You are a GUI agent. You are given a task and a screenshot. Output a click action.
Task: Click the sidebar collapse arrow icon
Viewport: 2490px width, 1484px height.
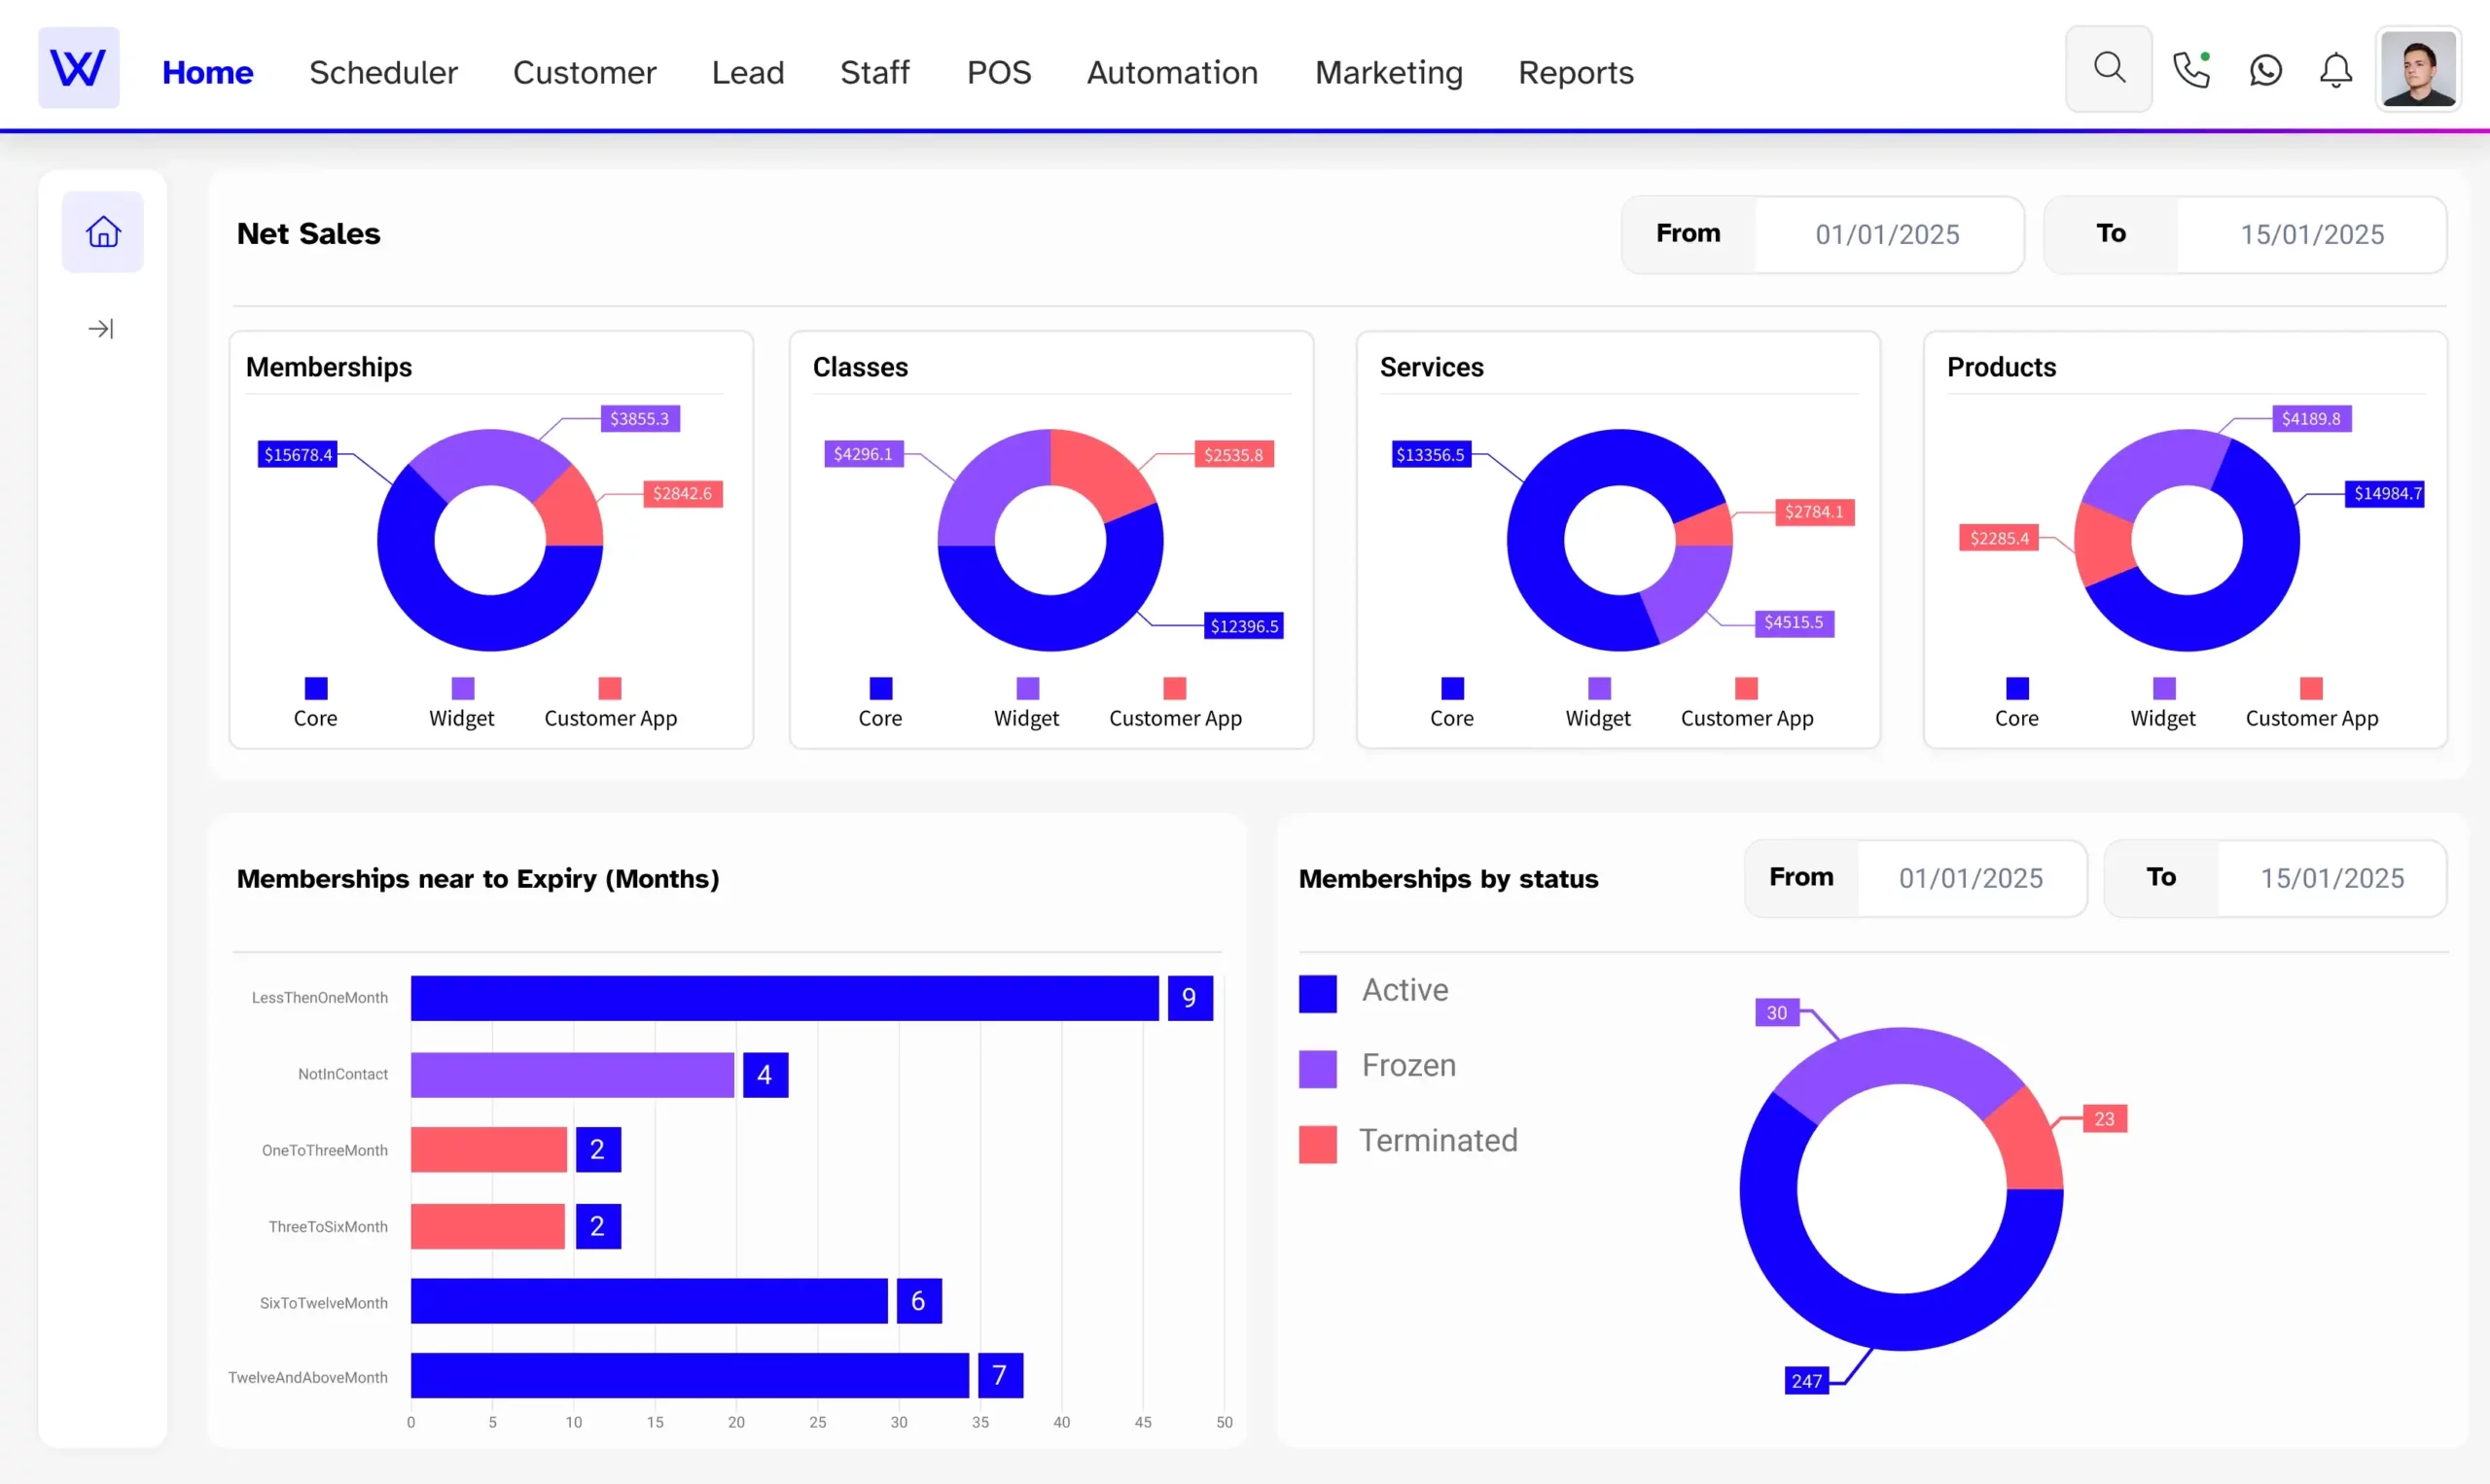(x=100, y=329)
